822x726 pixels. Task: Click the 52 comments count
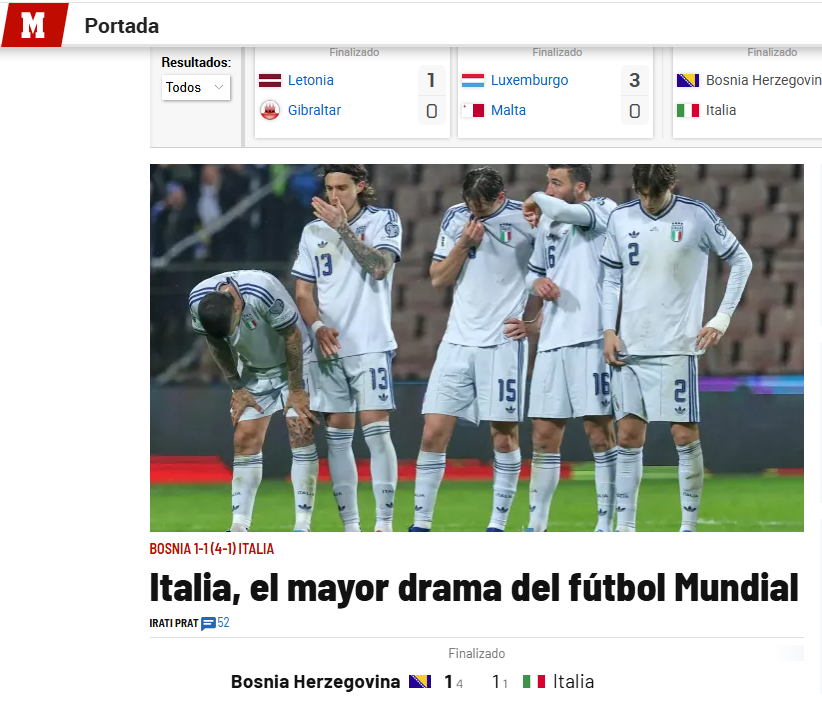(x=223, y=623)
